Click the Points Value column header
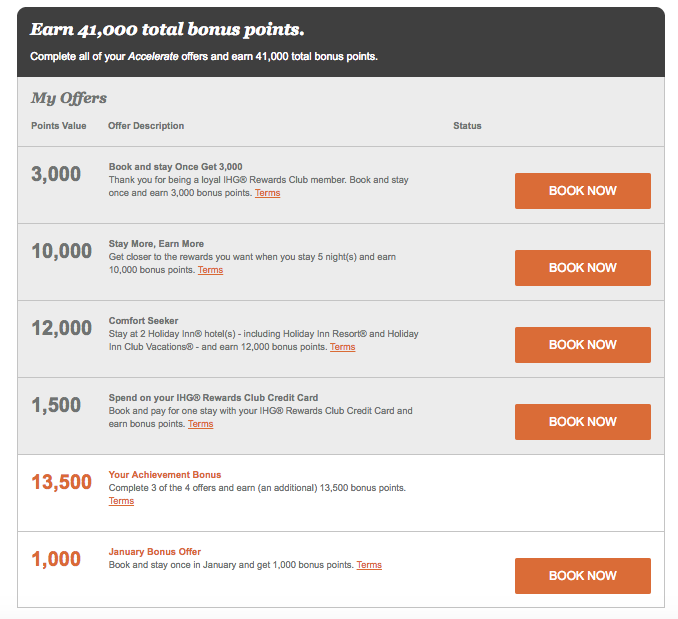The width and height of the screenshot is (678, 619). [x=59, y=126]
